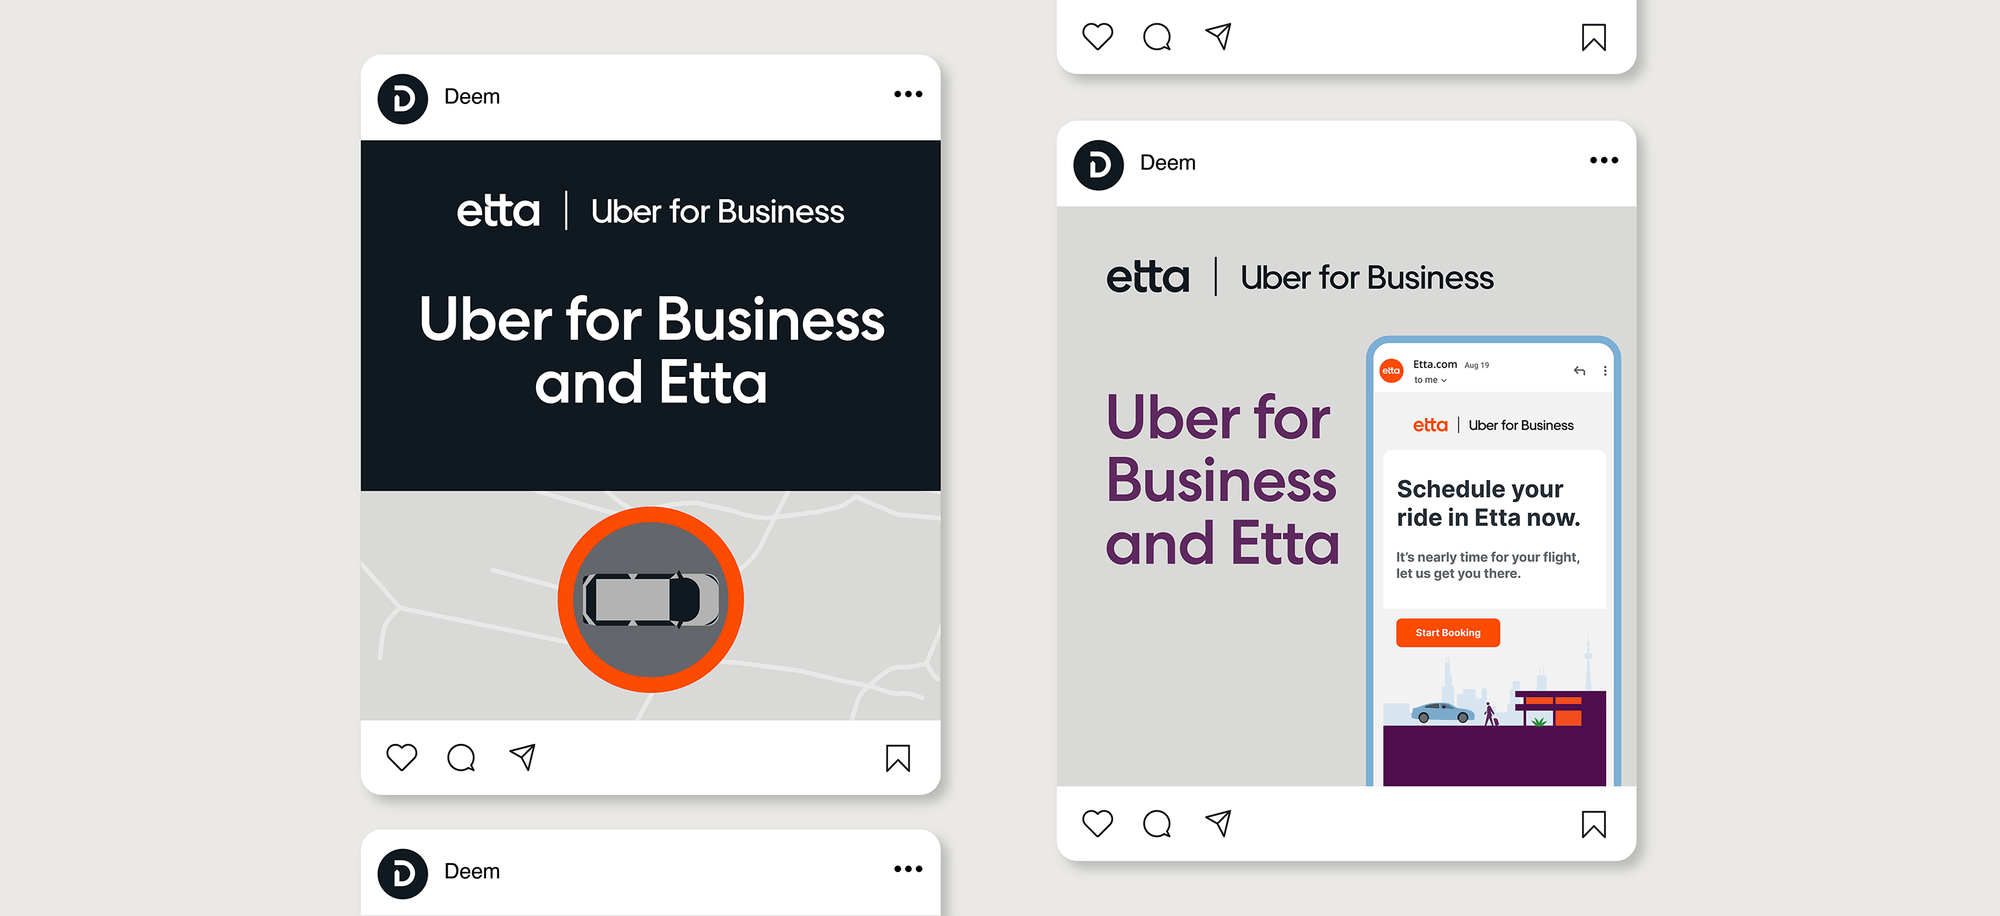Click reply arrow in phone email mockup
Screen dimensions: 2000x916
1579,371
